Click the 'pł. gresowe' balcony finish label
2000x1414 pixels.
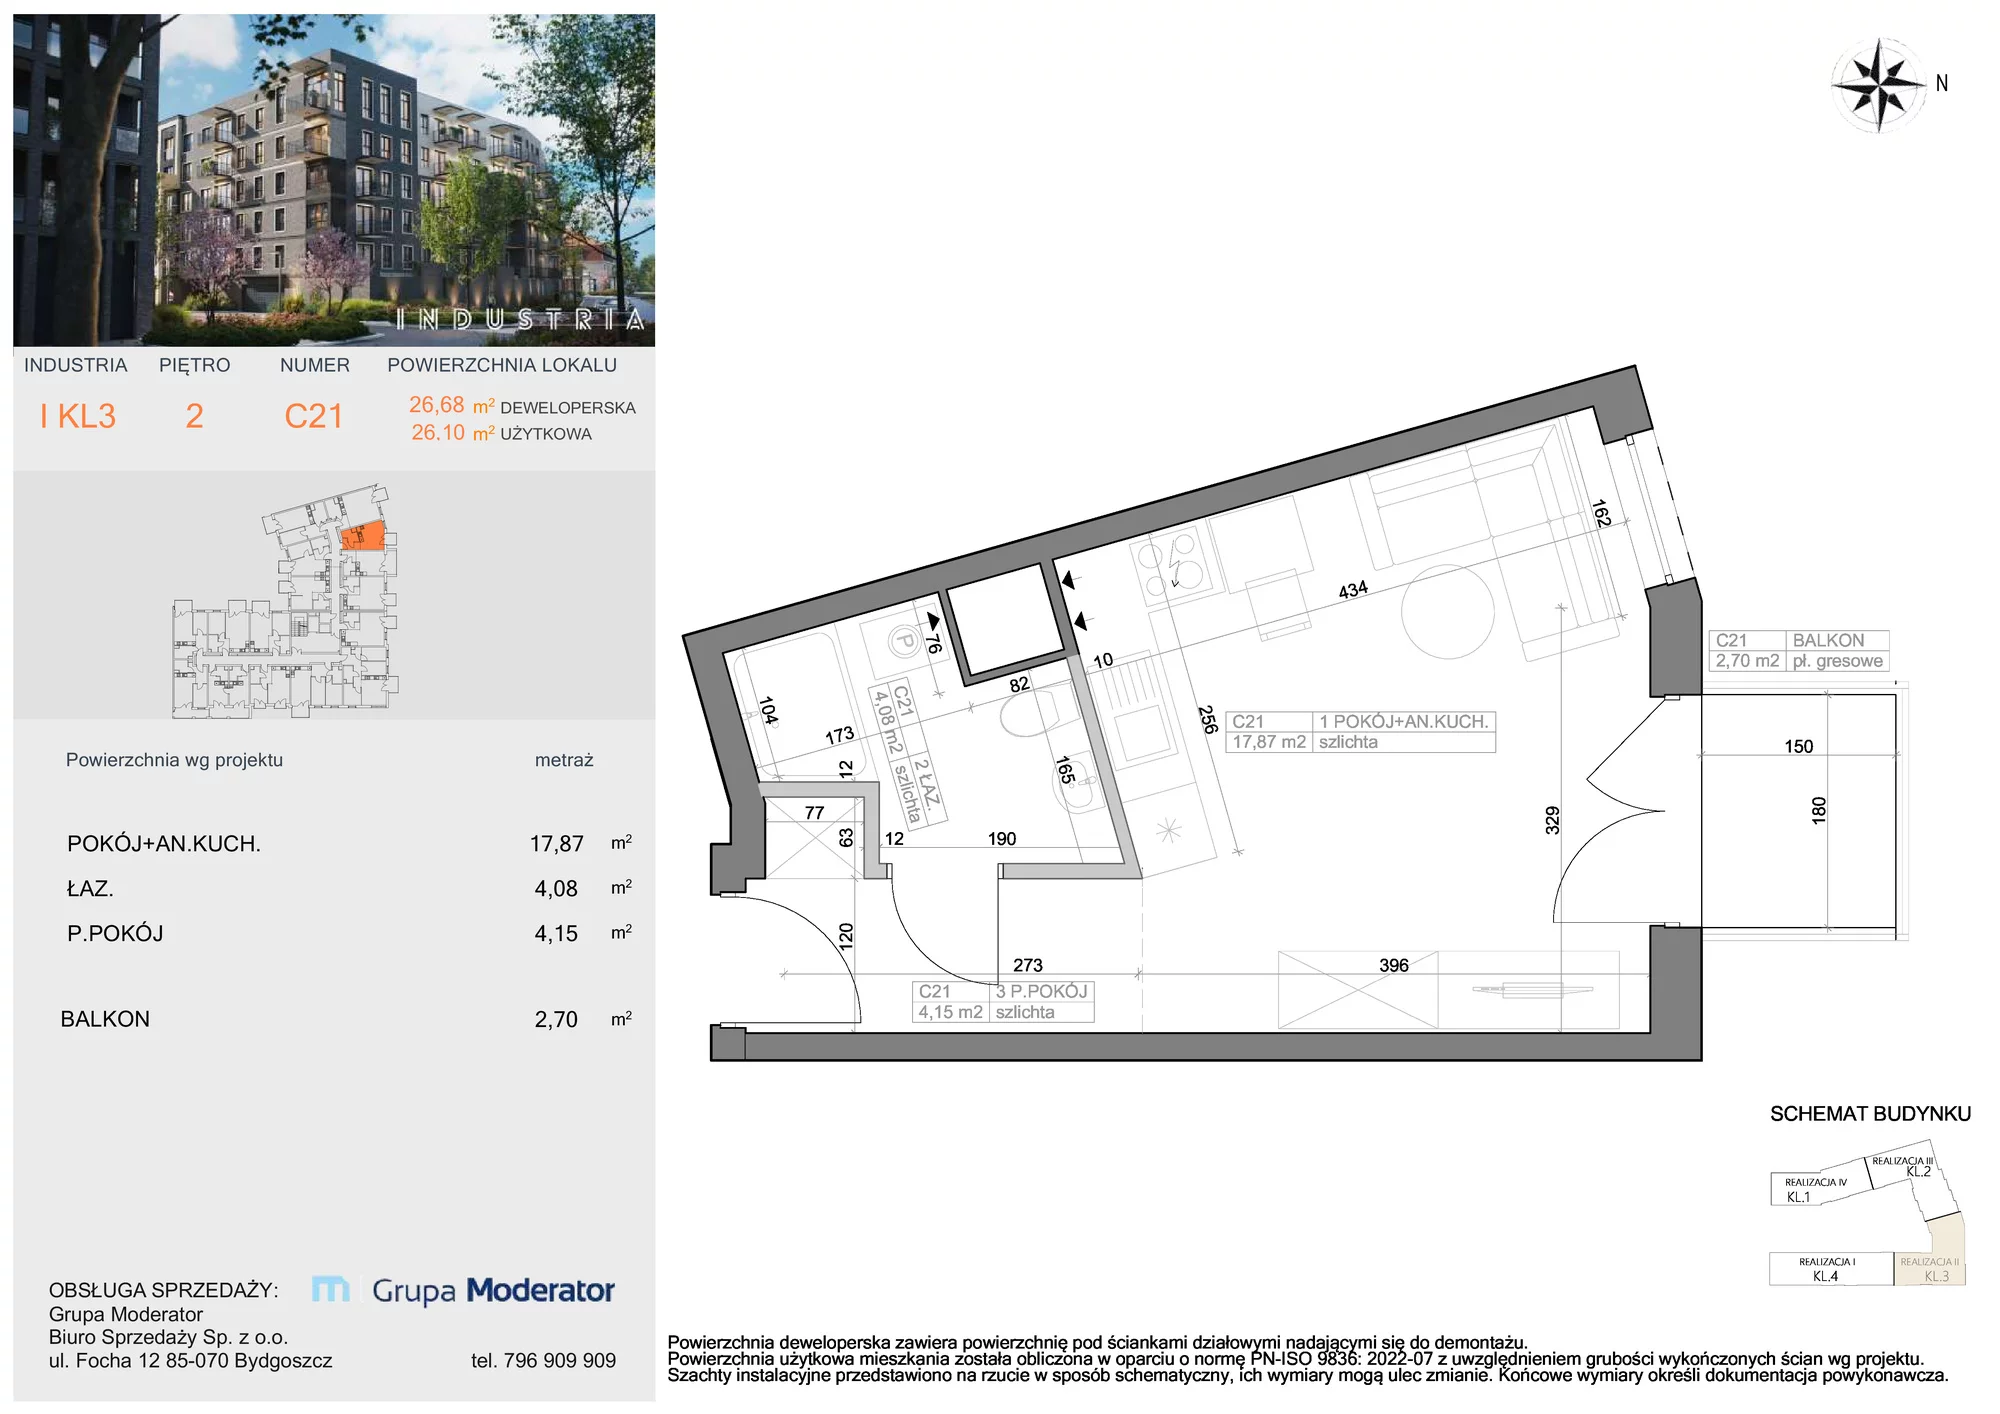click(x=1837, y=661)
